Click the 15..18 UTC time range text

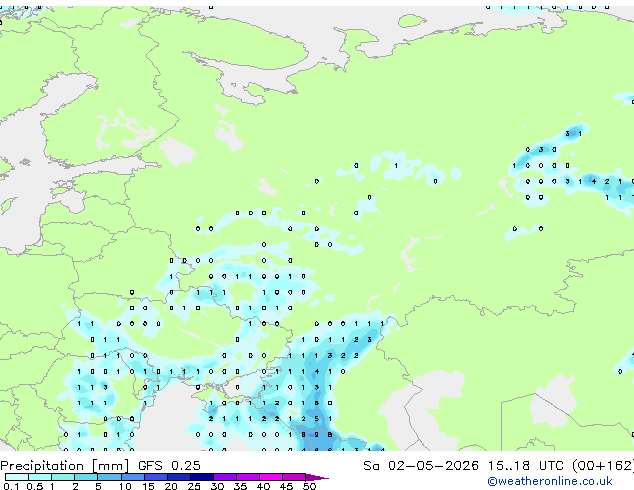[526, 466]
